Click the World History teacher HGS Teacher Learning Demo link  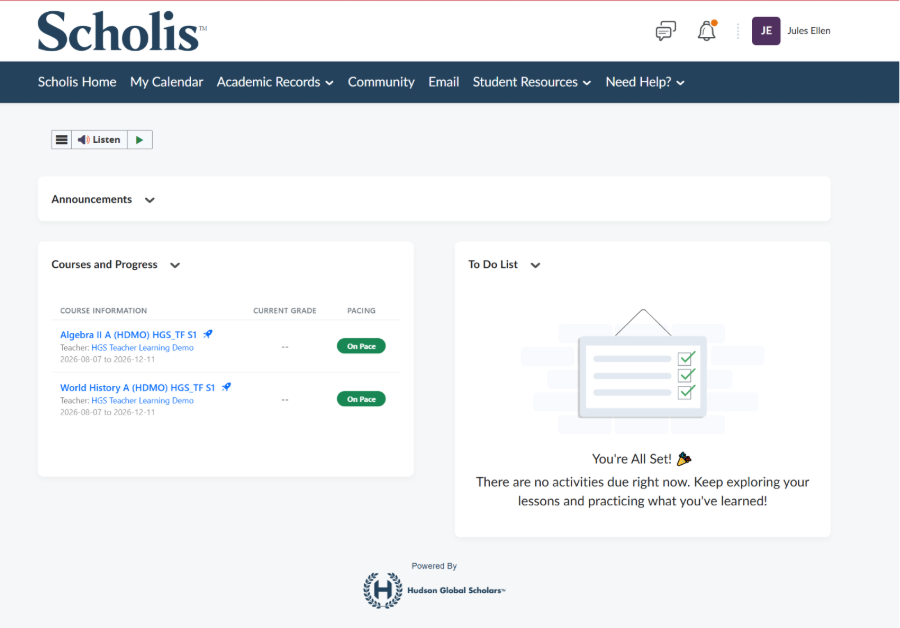tap(142, 401)
